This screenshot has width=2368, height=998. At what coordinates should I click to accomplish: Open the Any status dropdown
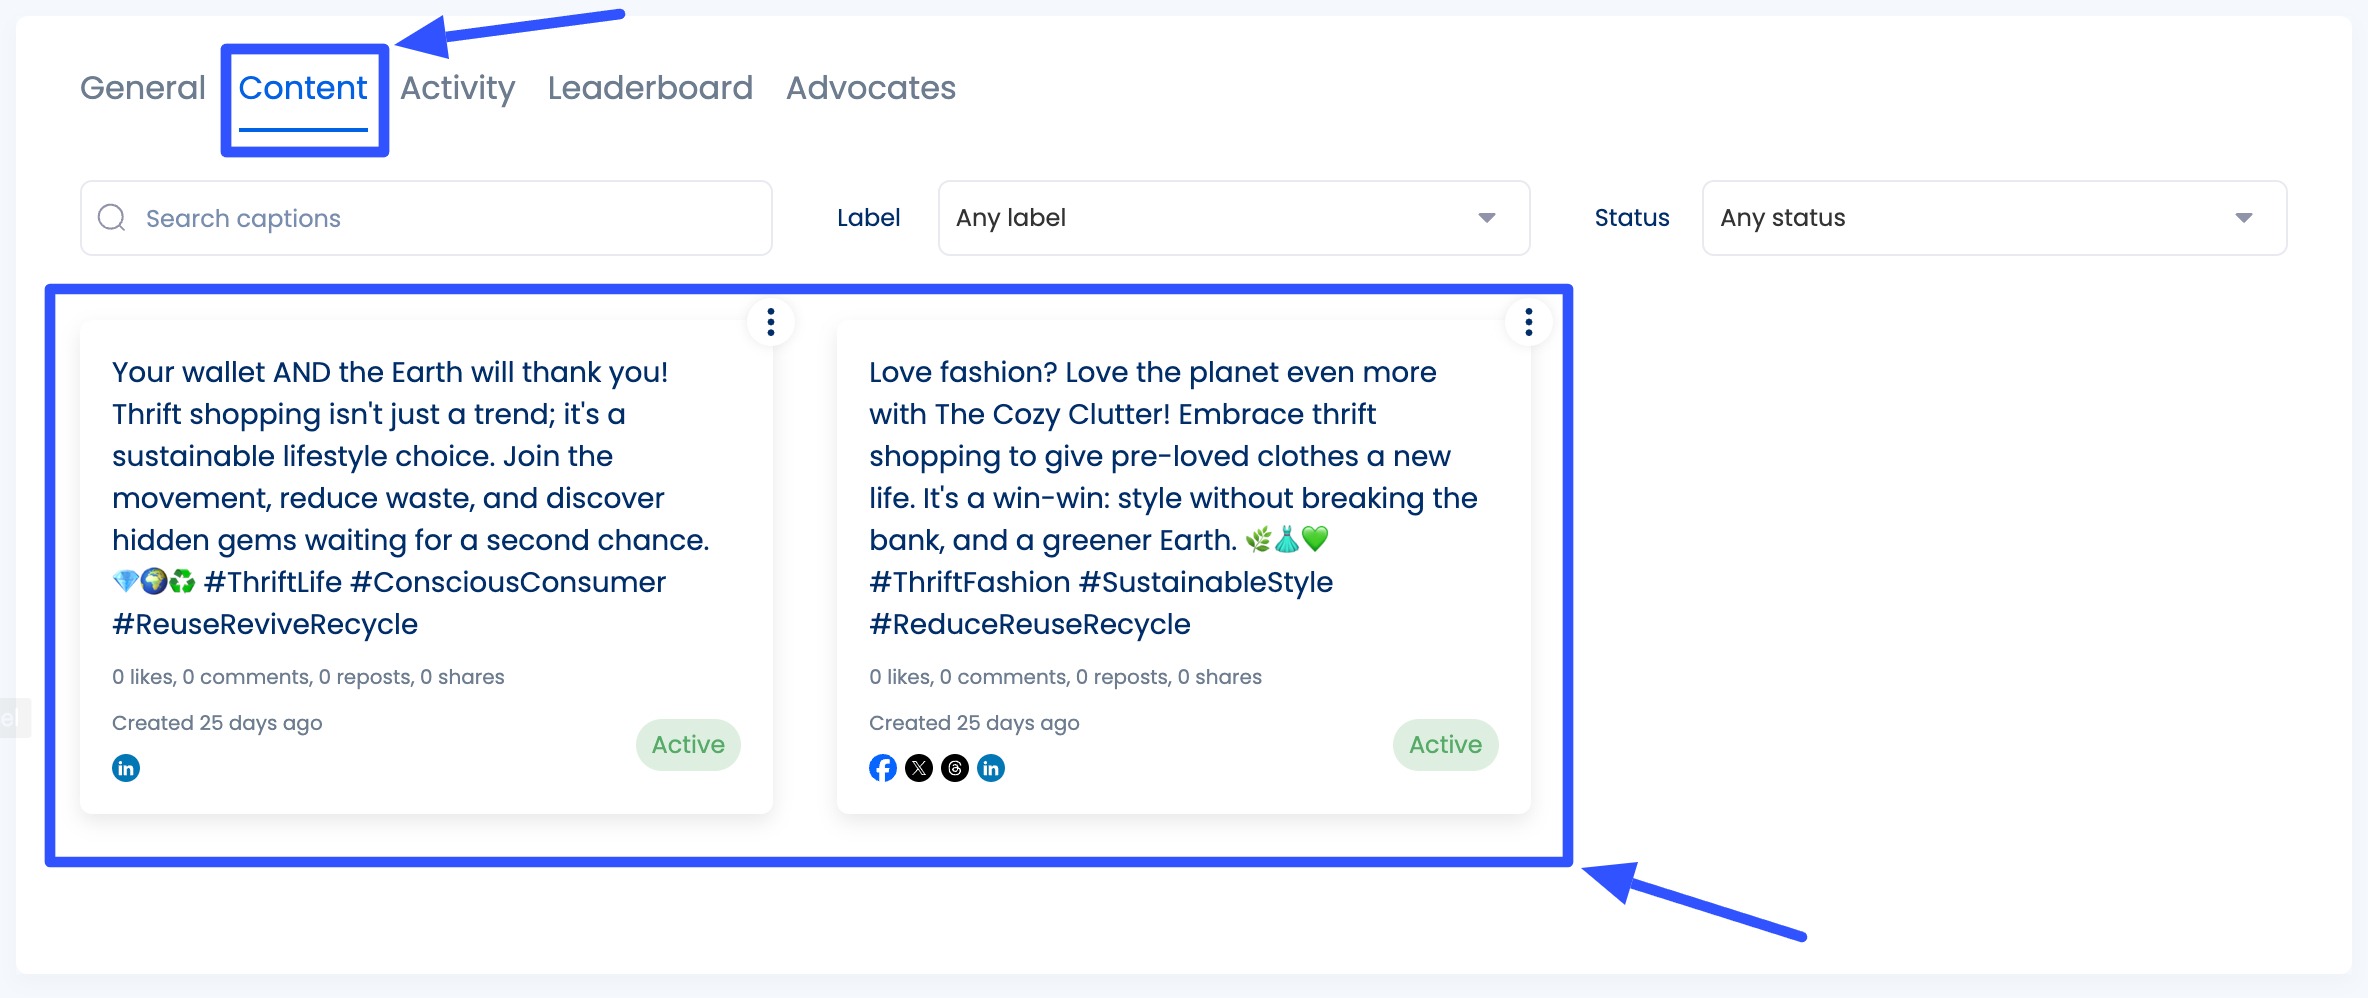click(x=1993, y=218)
